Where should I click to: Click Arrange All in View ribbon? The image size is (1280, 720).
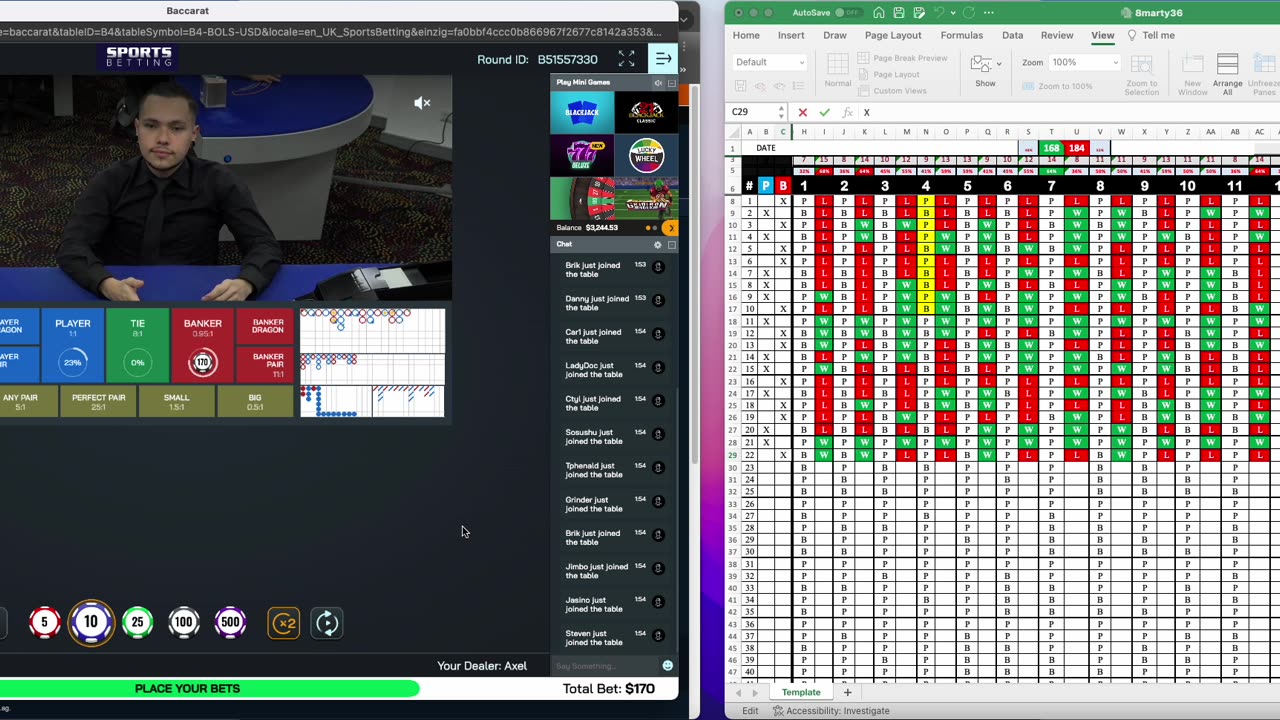click(x=1227, y=75)
